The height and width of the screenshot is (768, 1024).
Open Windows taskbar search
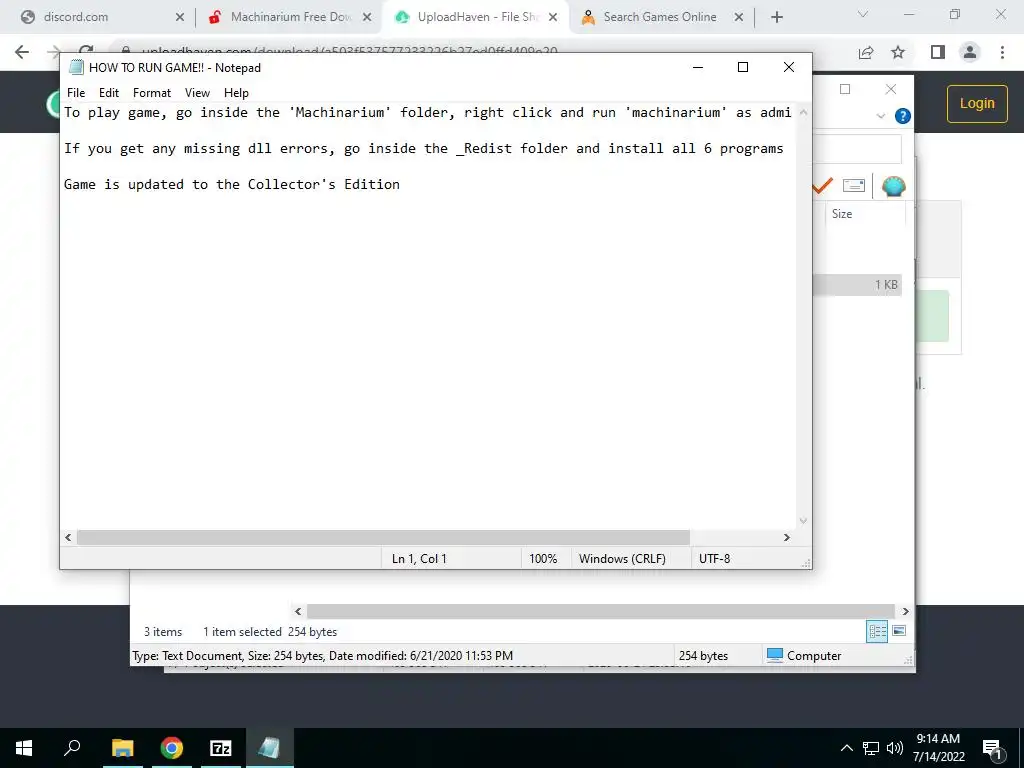72,748
